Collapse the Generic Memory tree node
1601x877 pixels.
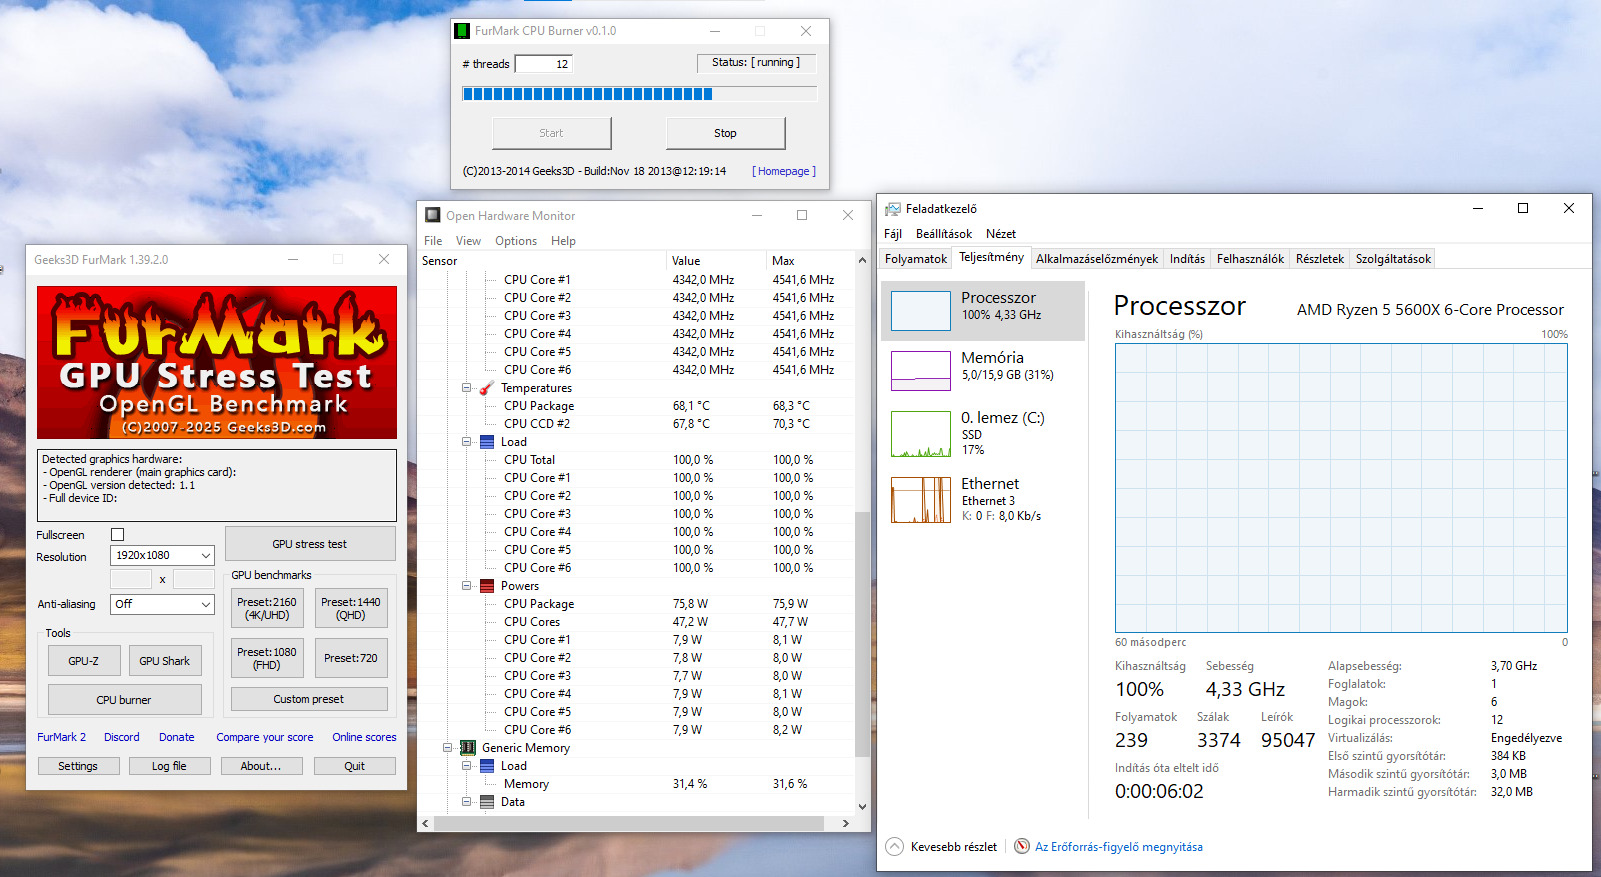pyautogui.click(x=448, y=748)
